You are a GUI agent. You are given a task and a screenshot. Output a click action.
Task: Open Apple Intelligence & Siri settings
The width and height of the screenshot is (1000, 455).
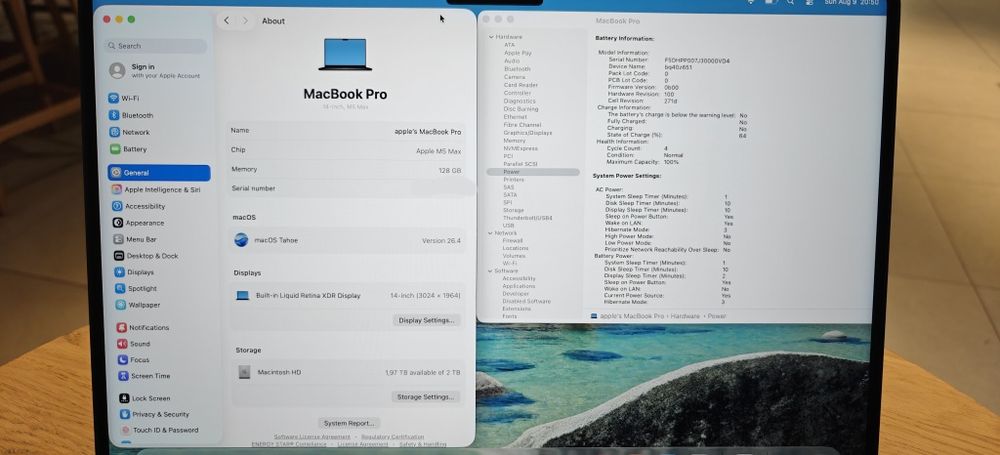tap(156, 190)
